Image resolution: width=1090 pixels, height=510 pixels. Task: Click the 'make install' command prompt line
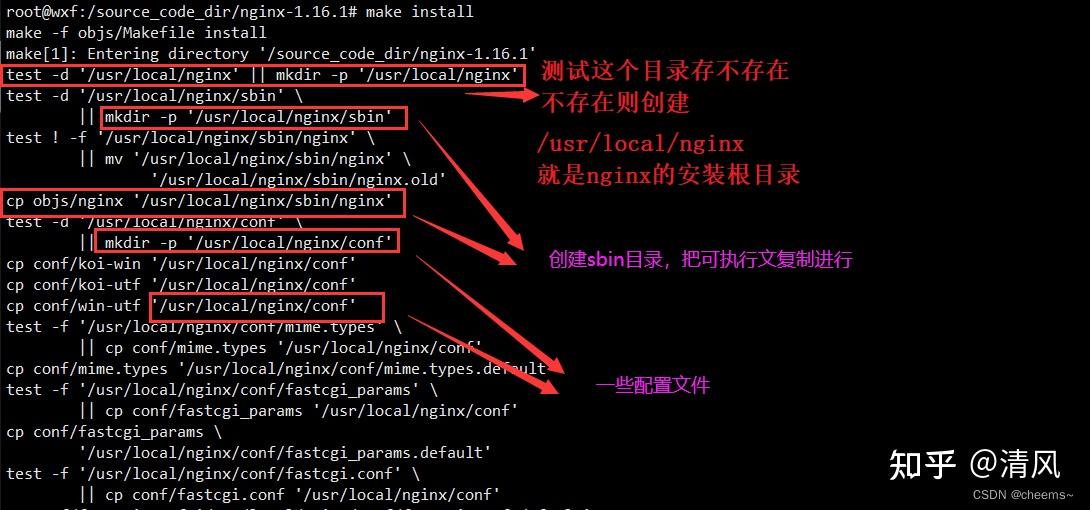(x=240, y=12)
